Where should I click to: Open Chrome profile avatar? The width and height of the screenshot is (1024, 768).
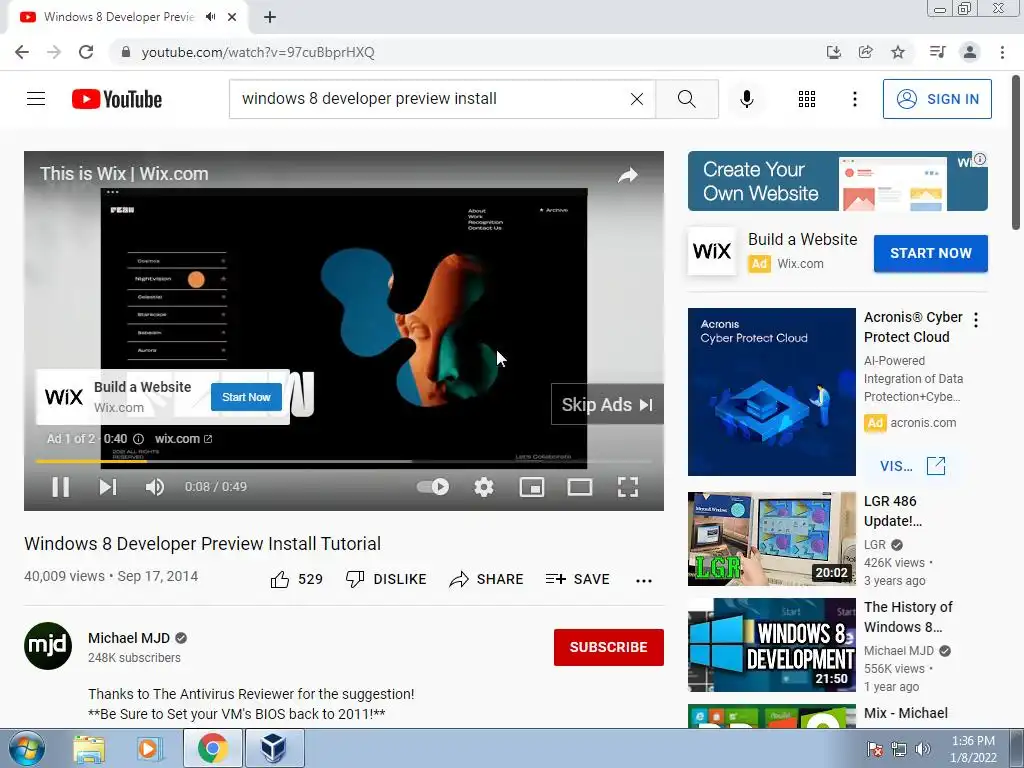pos(970,52)
